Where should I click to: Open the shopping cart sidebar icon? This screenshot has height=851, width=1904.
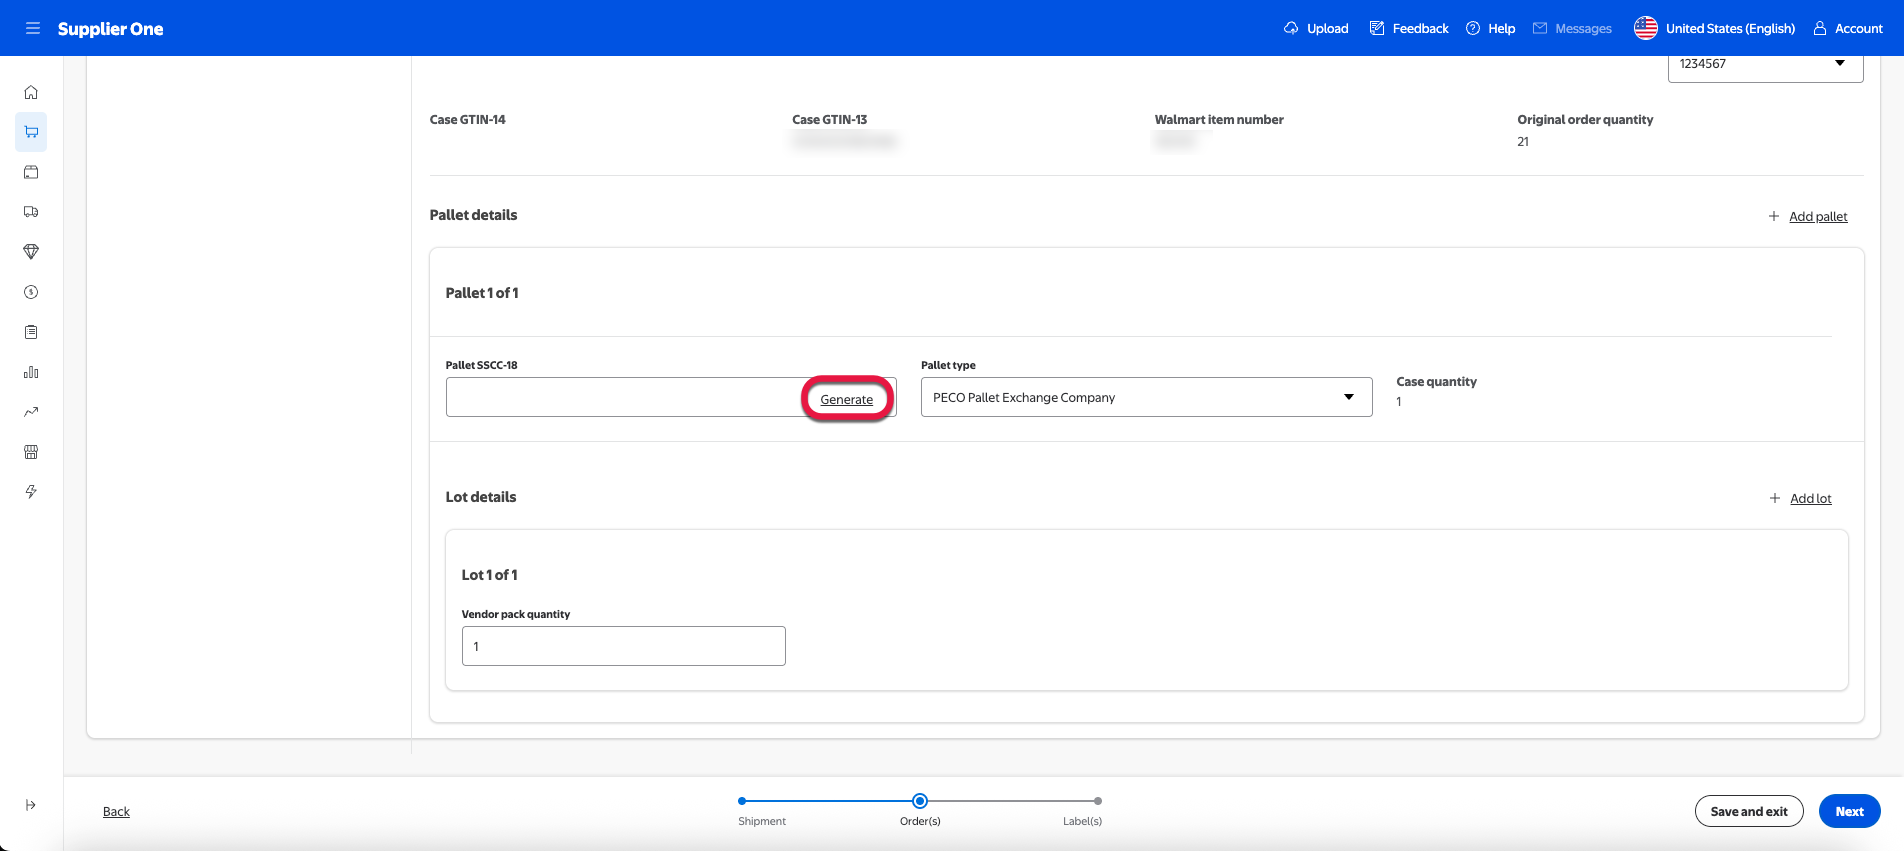[x=31, y=132]
